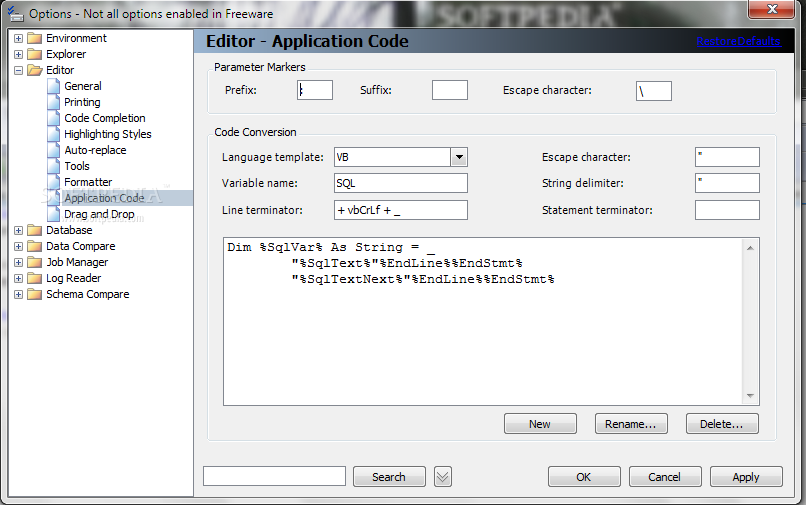Open the Language template dropdown
Viewport: 806px width, 505px height.
click(459, 157)
